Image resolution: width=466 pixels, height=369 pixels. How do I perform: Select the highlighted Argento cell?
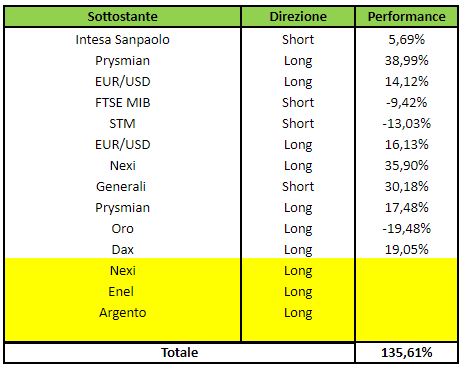pos(122,313)
